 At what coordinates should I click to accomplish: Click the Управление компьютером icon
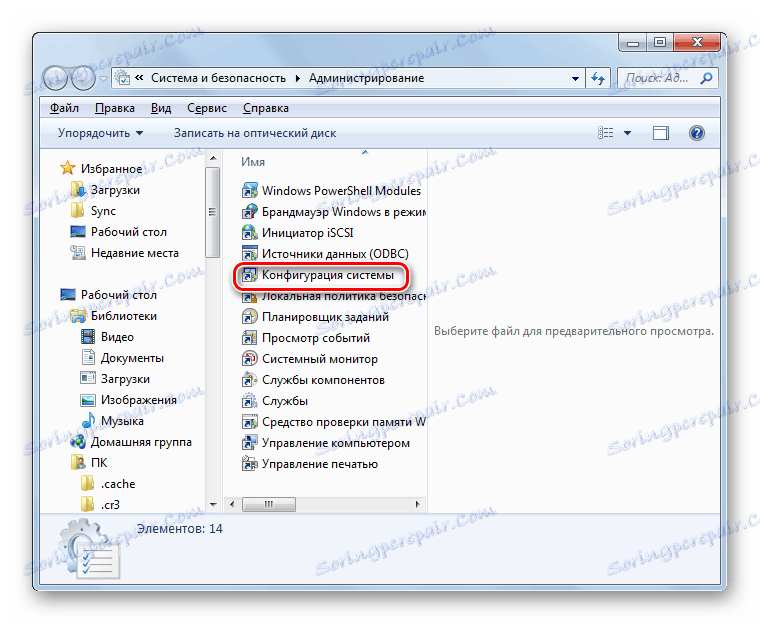pos(249,443)
